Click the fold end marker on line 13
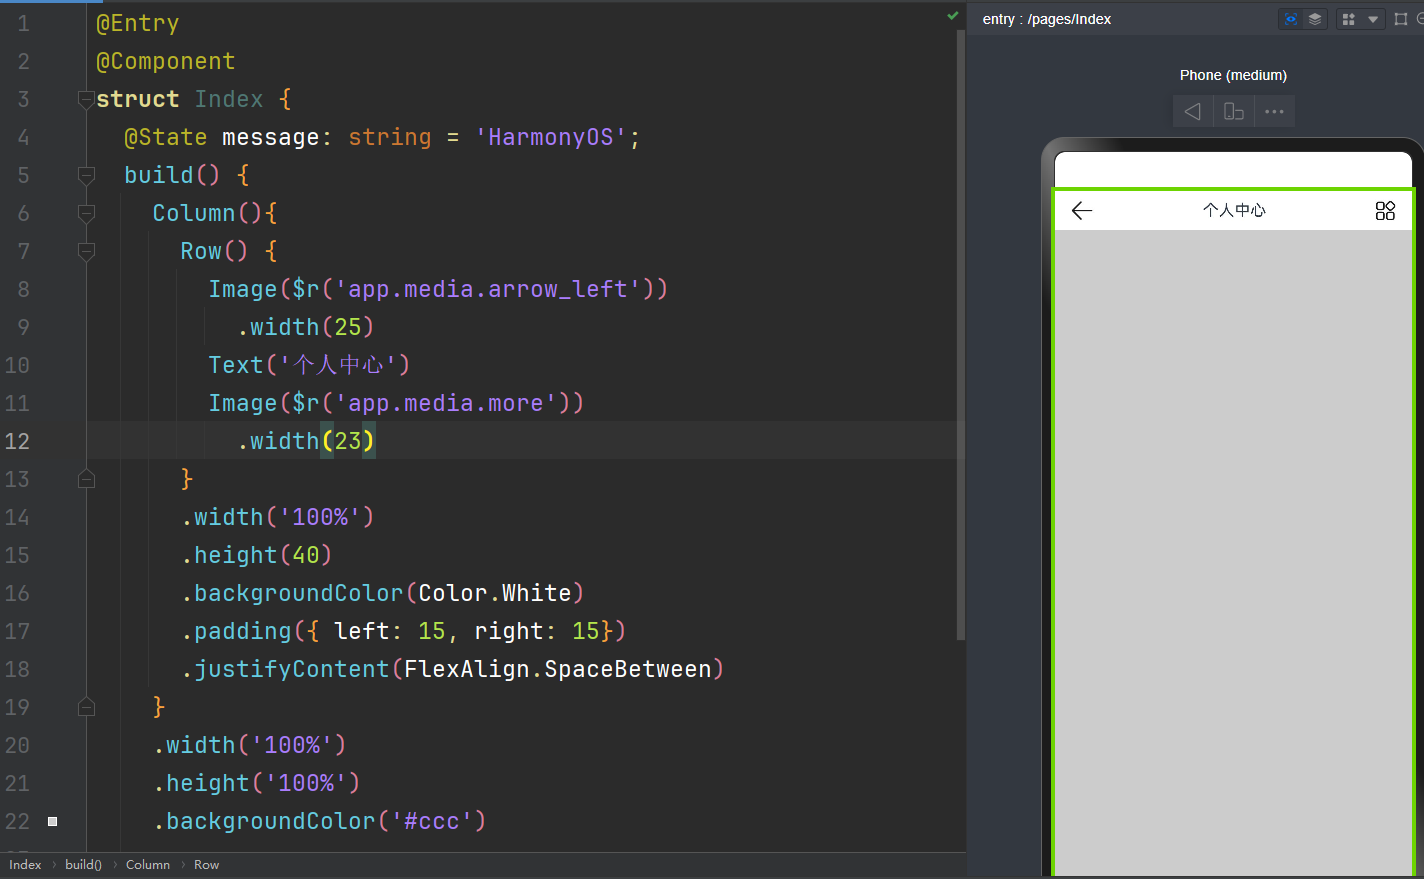 86,479
